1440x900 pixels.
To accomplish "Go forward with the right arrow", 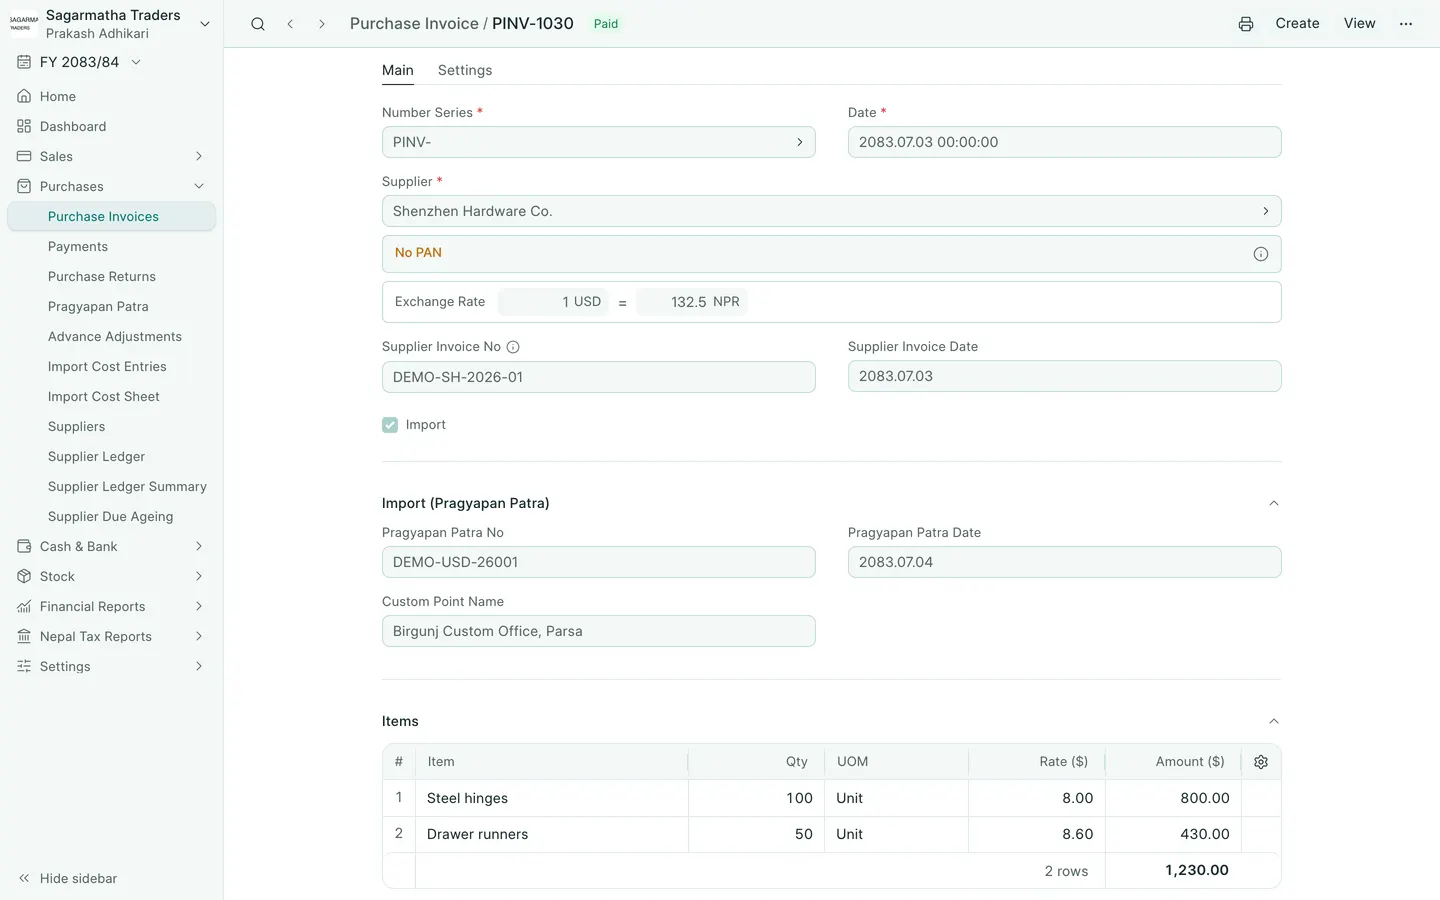I will click(322, 24).
